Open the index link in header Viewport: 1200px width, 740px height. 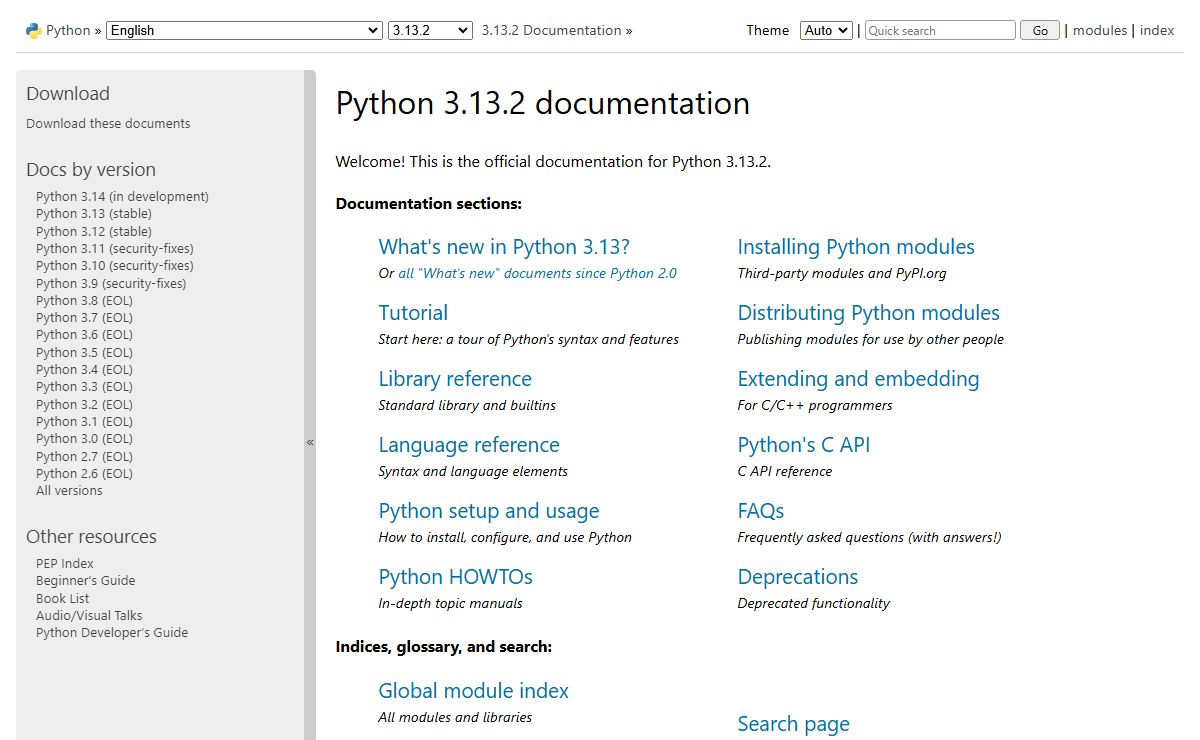coord(1157,30)
